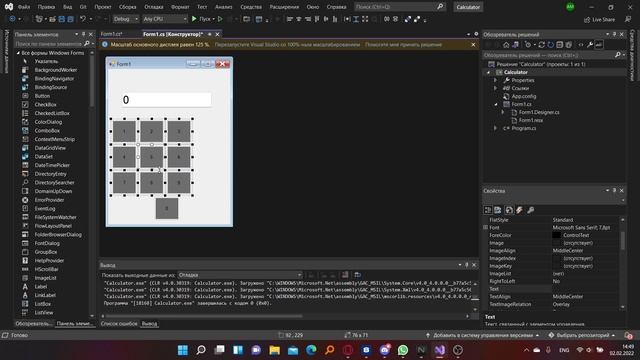Open the Debug configuration dropdown
Image resolution: width=640 pixels, height=360 pixels.
125,19
